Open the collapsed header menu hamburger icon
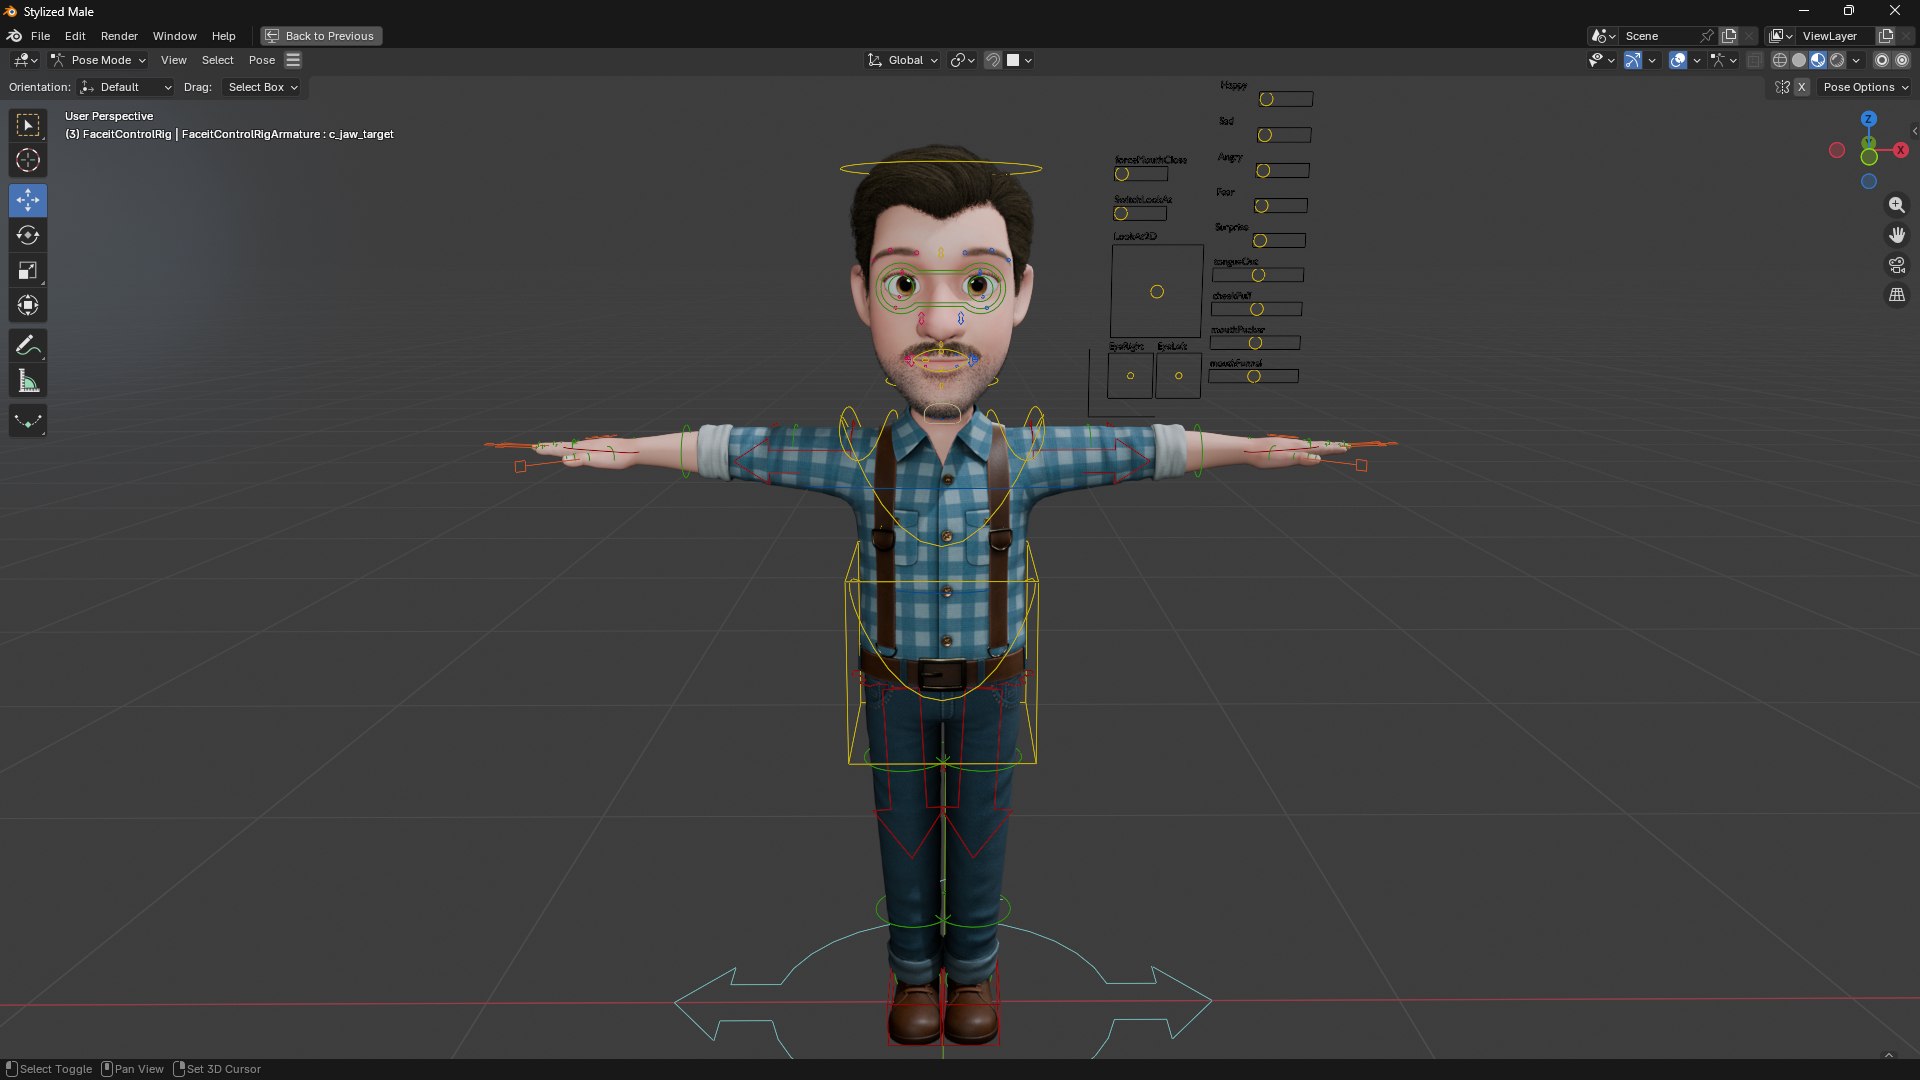The height and width of the screenshot is (1080, 1920). point(293,60)
